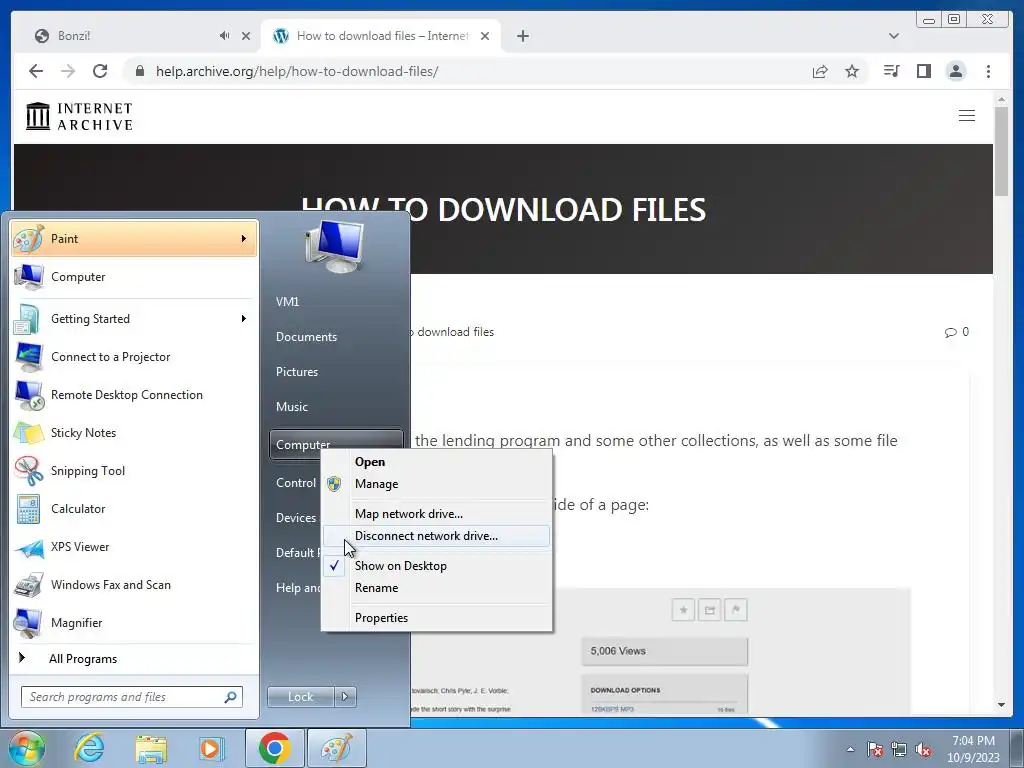Open Music in Start menu
Viewport: 1024px width, 768px height.
[x=292, y=407]
